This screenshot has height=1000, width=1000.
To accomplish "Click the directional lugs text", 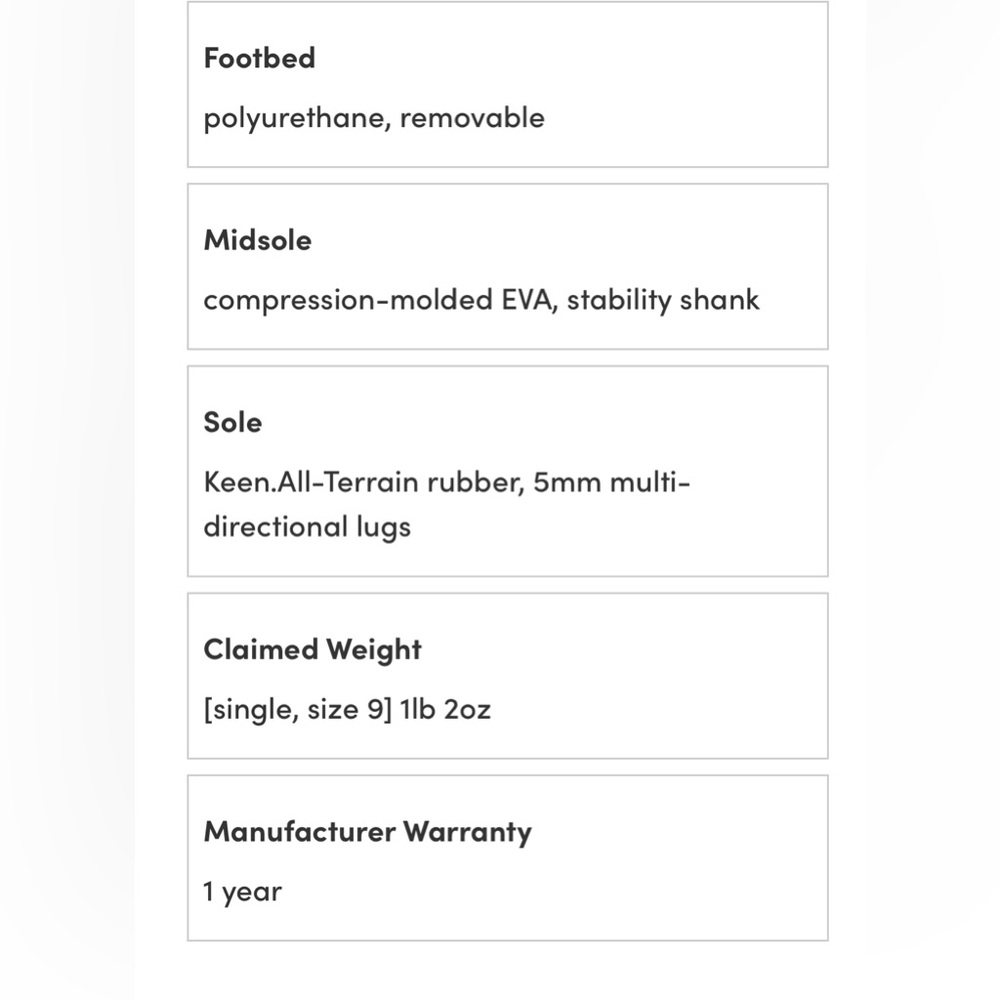I will coord(307,528).
